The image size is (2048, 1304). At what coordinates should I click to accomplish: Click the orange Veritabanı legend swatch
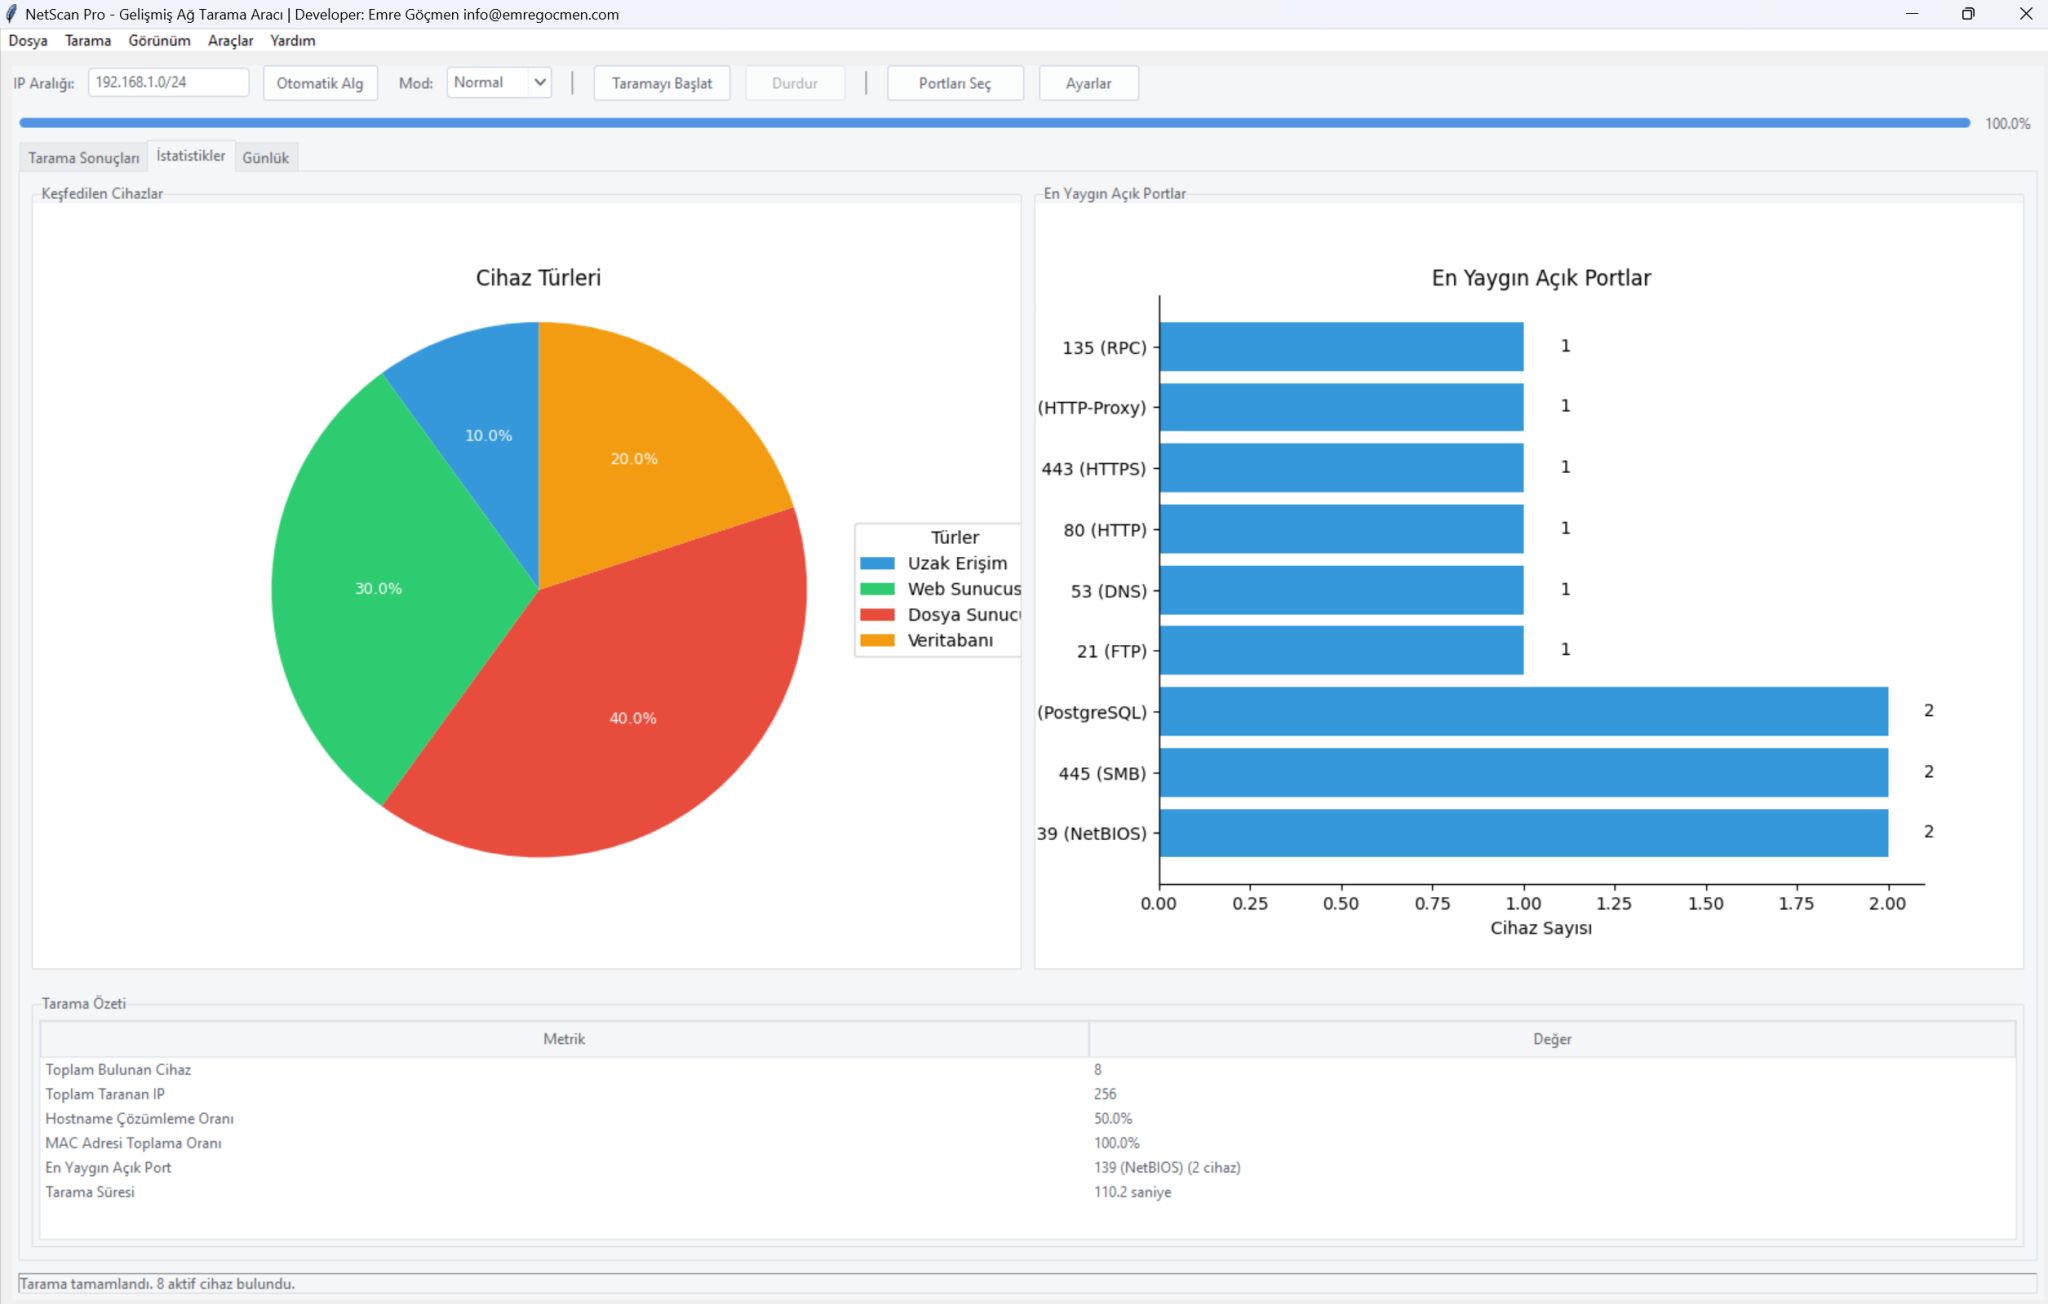click(877, 640)
